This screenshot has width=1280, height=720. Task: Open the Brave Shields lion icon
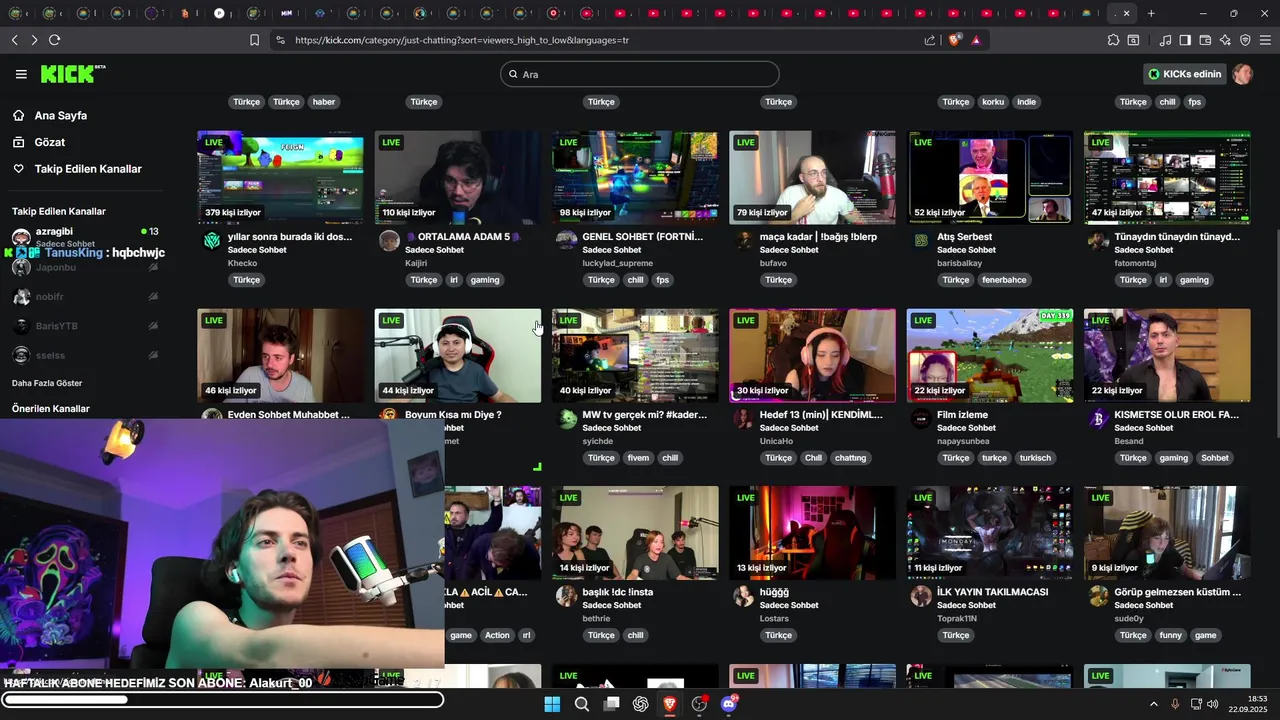point(955,40)
